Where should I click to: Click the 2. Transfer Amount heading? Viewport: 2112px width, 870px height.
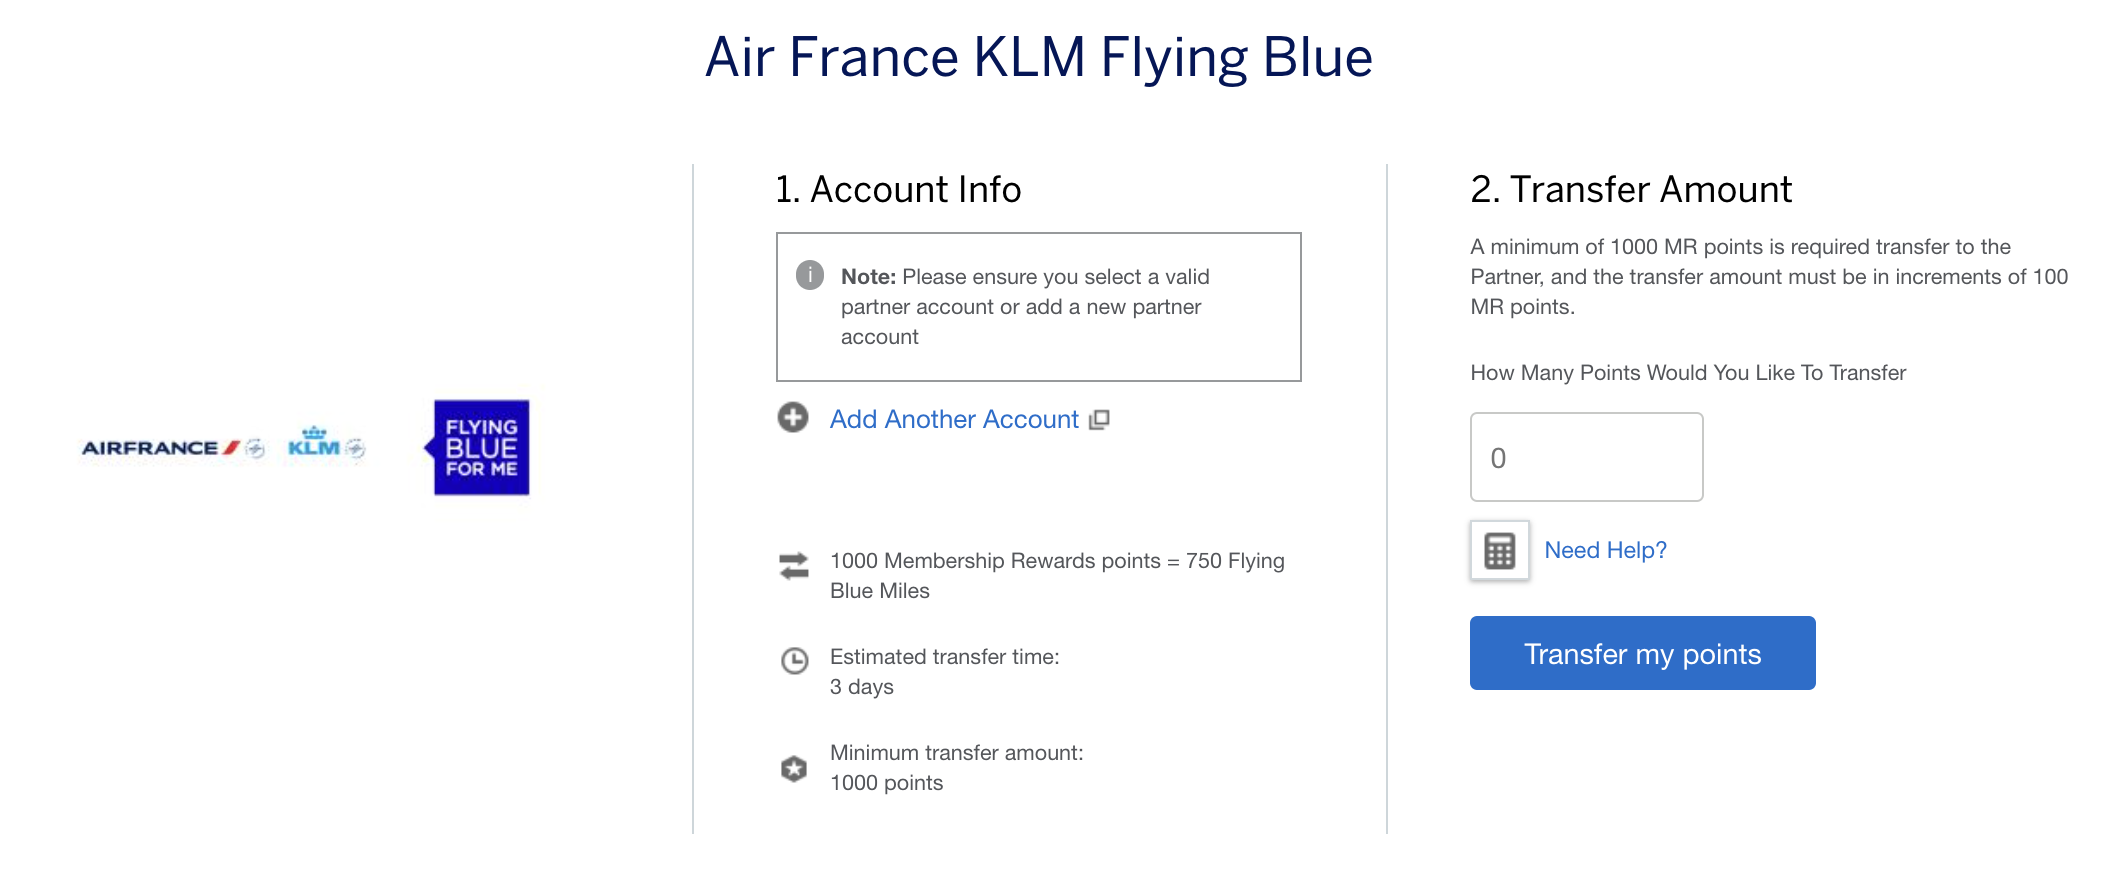[1630, 189]
